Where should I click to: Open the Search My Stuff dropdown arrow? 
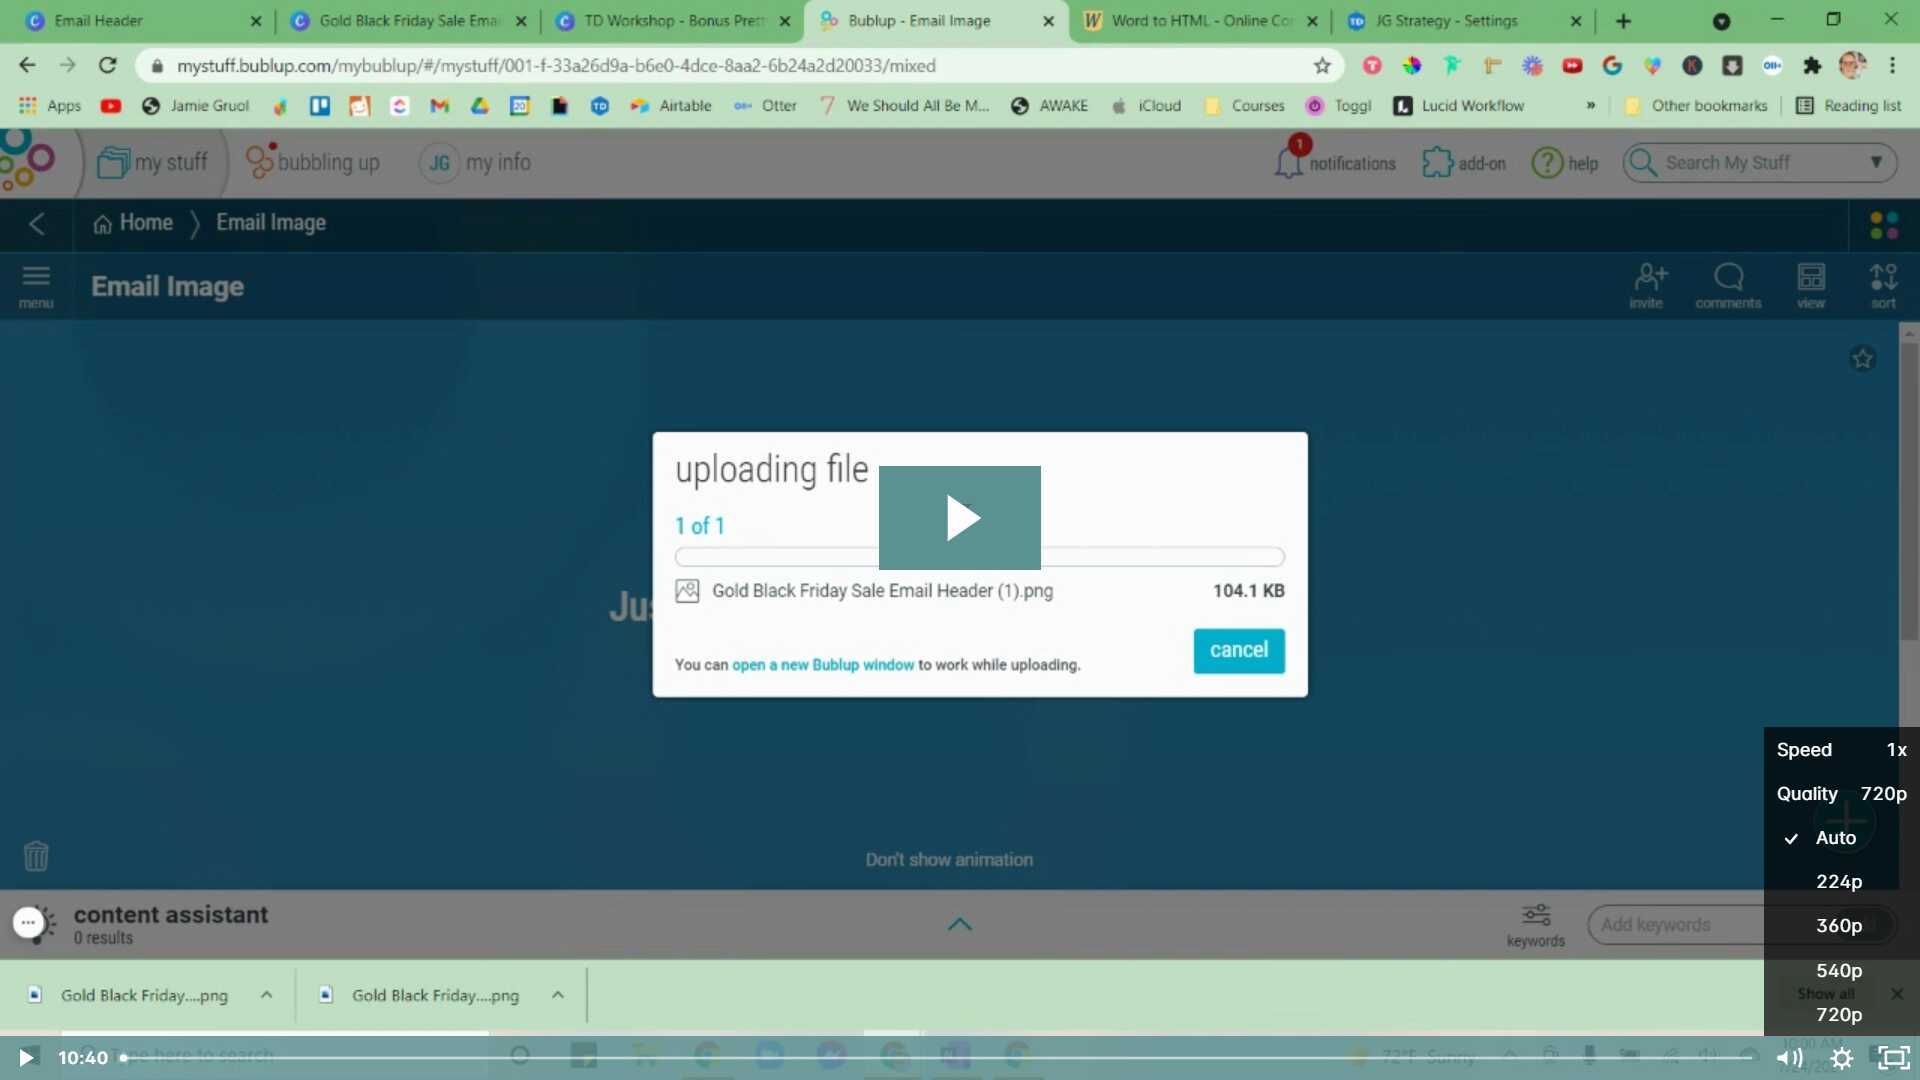(1877, 162)
